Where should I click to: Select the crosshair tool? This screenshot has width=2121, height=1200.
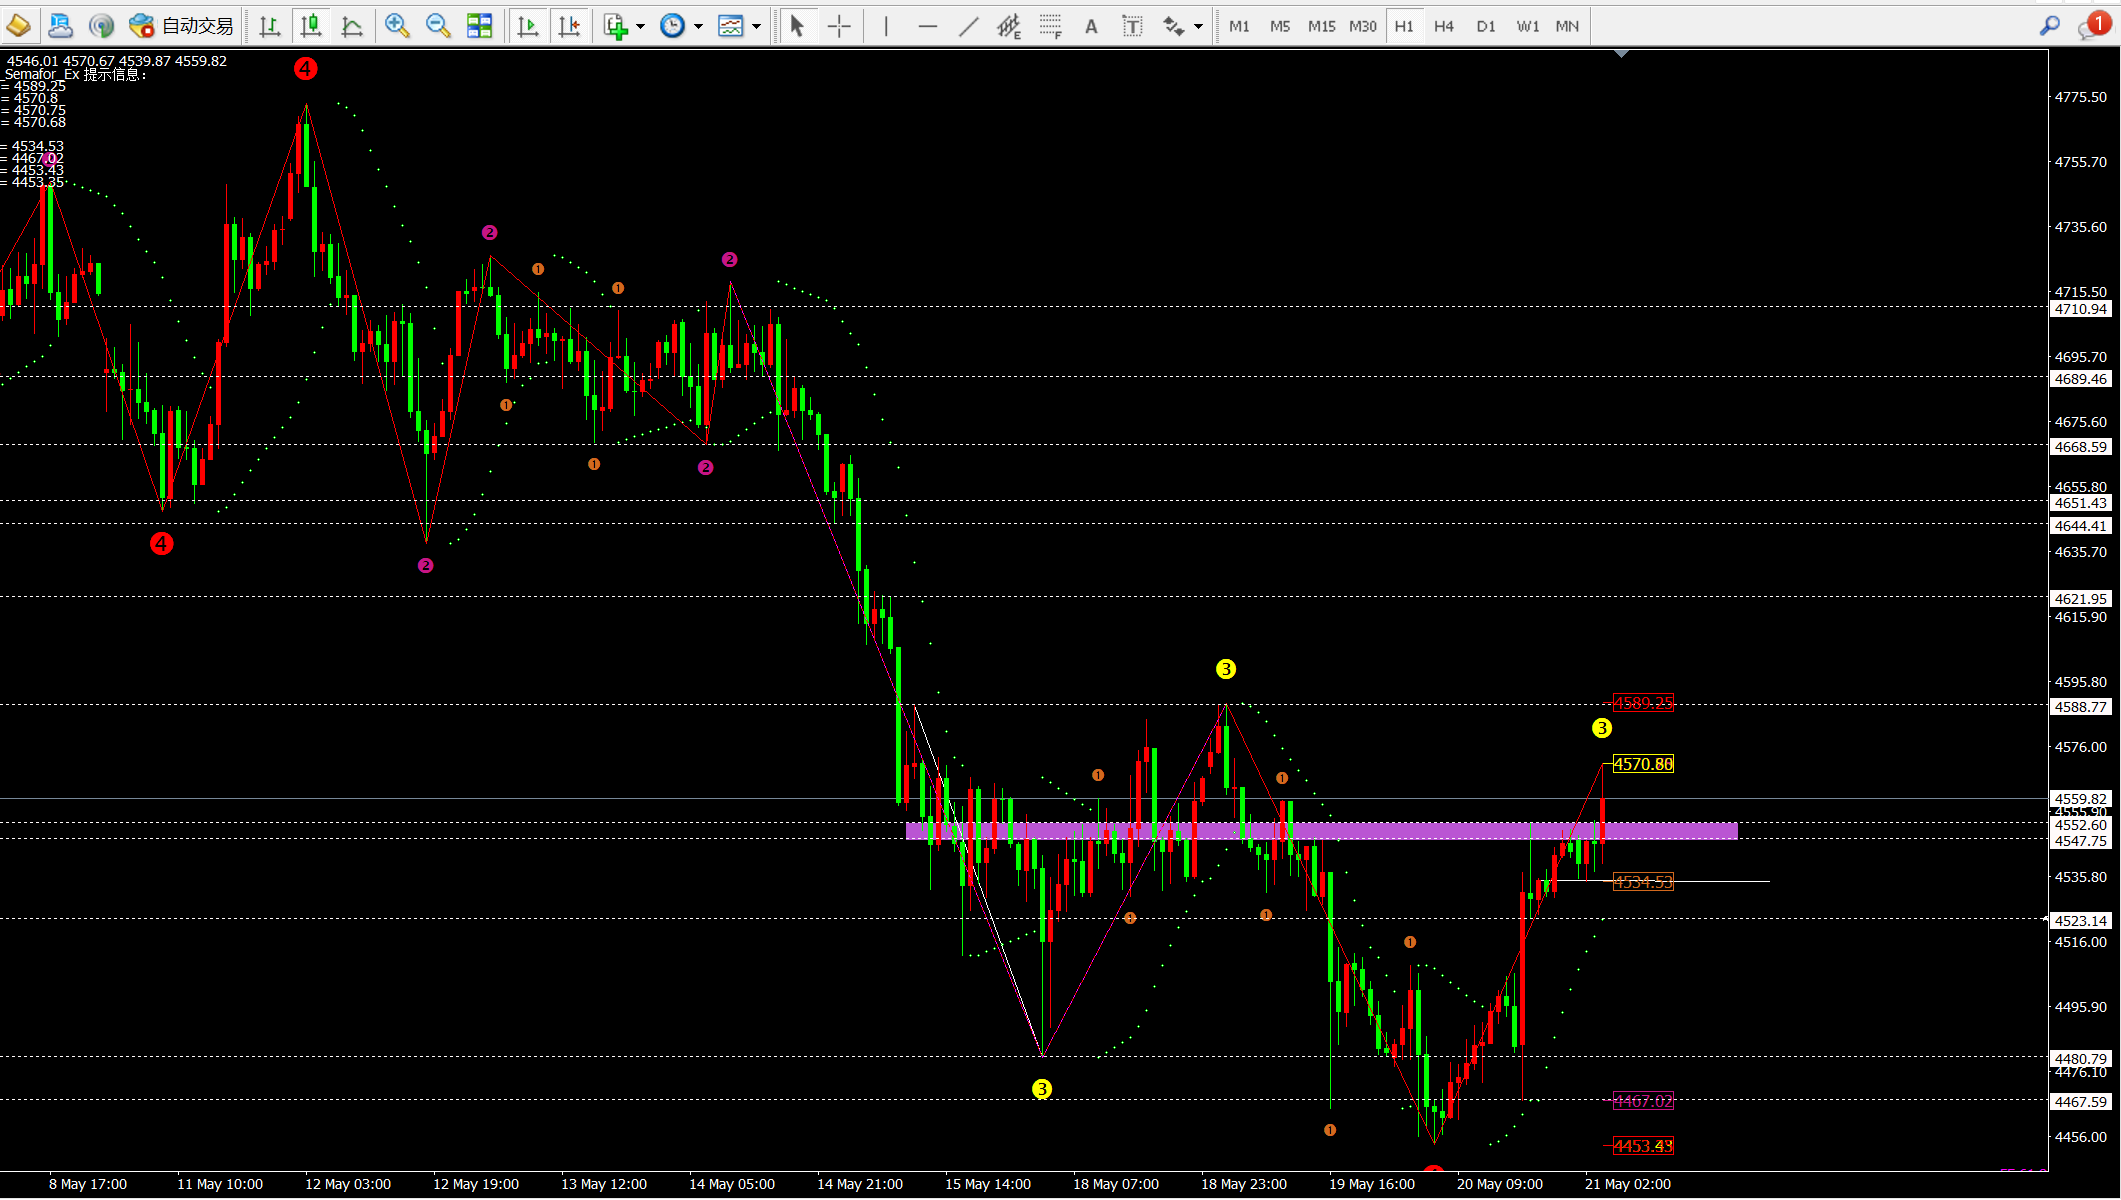839,26
